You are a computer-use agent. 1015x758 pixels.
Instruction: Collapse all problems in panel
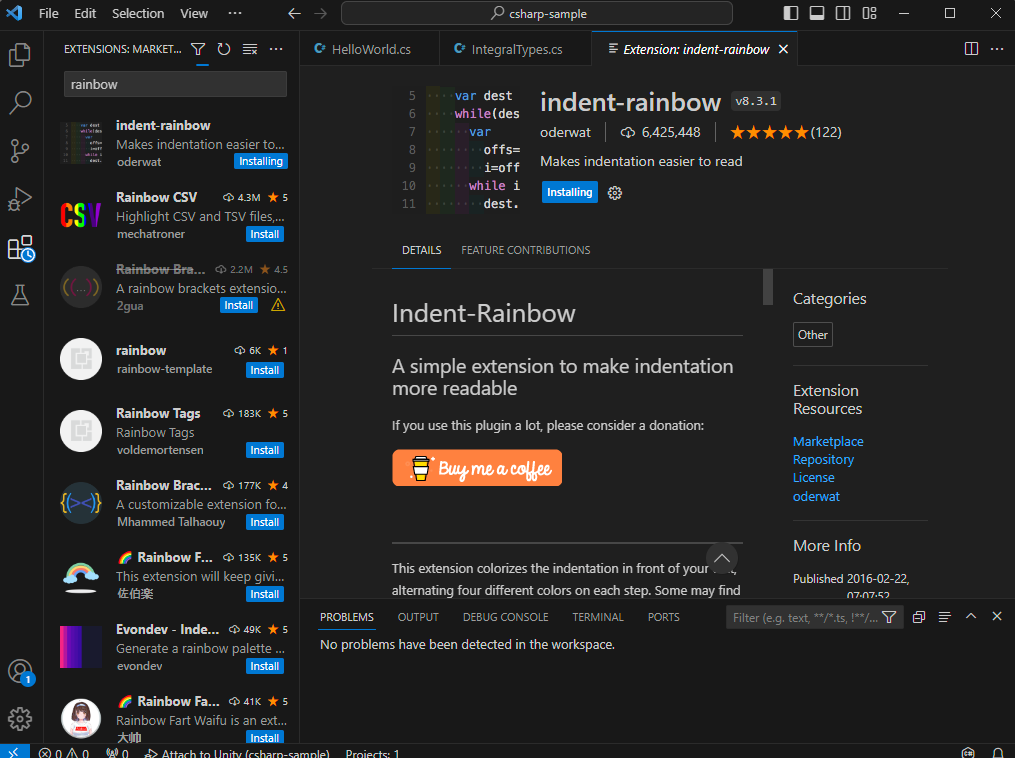(919, 618)
